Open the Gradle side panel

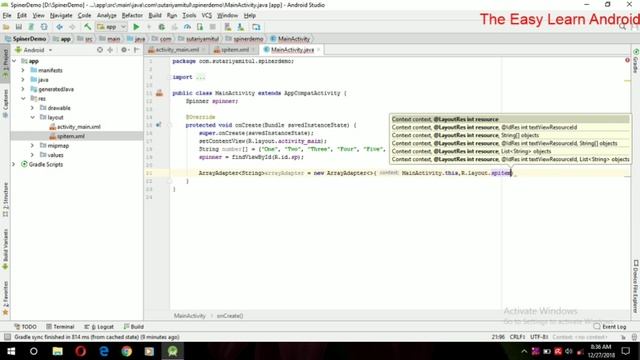pyautogui.click(x=636, y=61)
